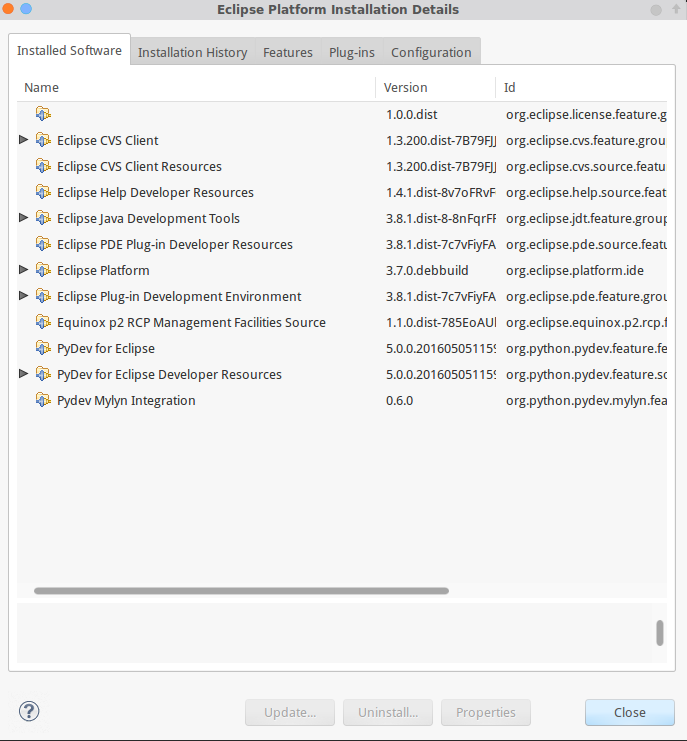
Task: Click the icon for Eclipse Plug-in Development Environment
Action: [43, 296]
